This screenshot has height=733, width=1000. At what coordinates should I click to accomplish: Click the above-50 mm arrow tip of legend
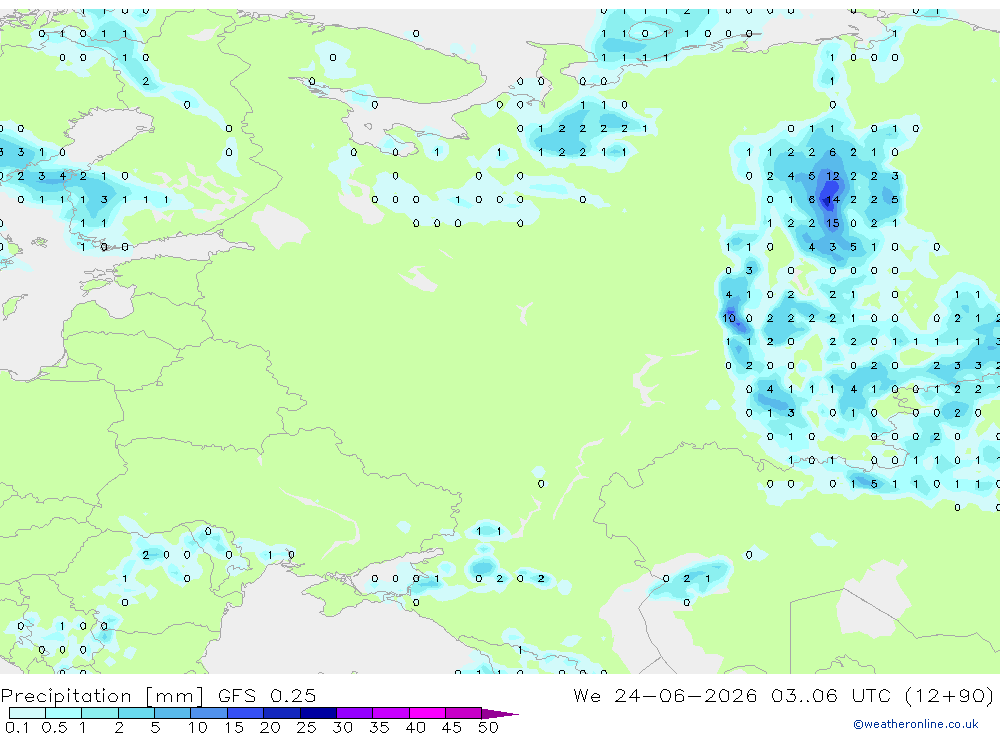500,713
